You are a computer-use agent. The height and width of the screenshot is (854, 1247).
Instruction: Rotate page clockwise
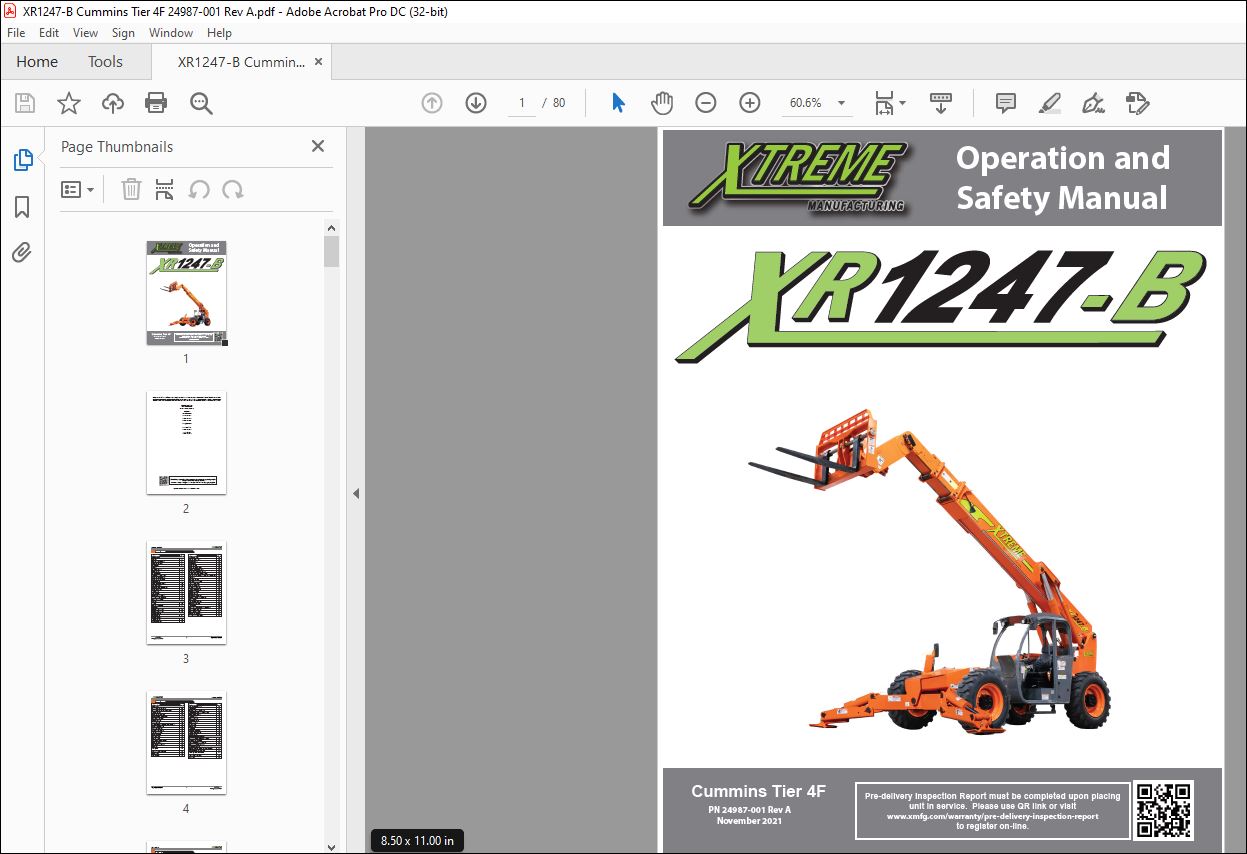233,189
